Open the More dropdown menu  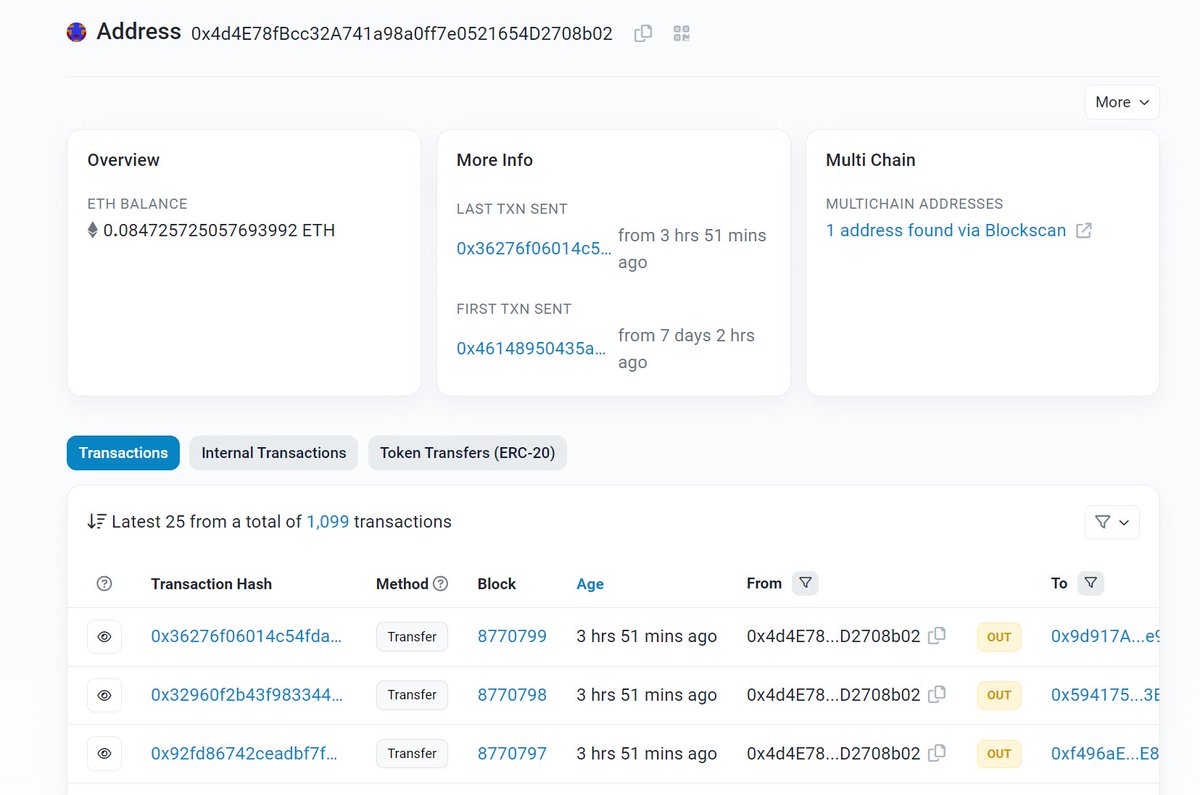1122,102
